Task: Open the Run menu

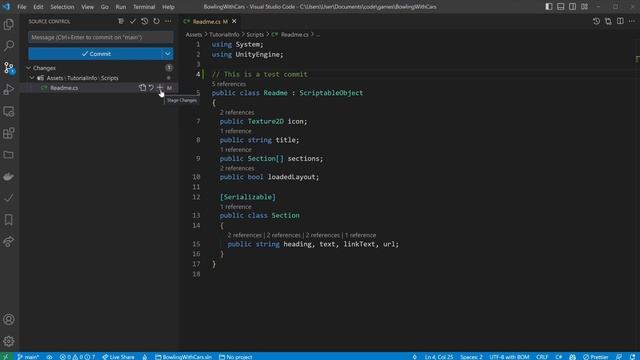Action: point(121,7)
